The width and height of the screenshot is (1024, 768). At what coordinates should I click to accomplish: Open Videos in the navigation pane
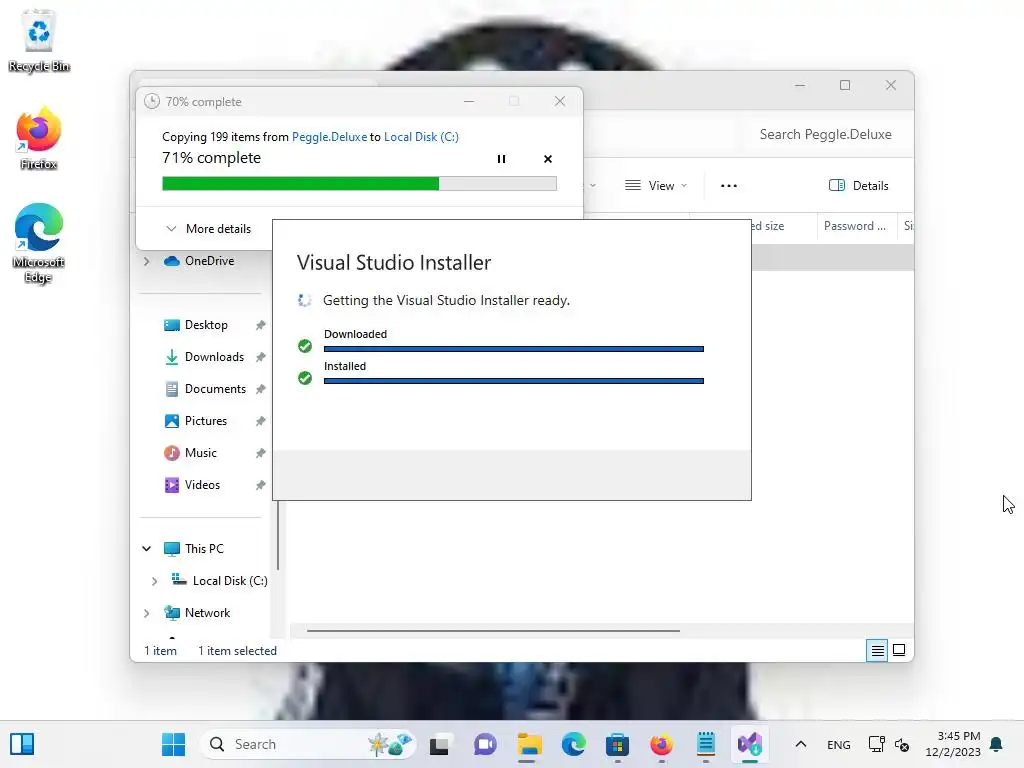(192, 485)
